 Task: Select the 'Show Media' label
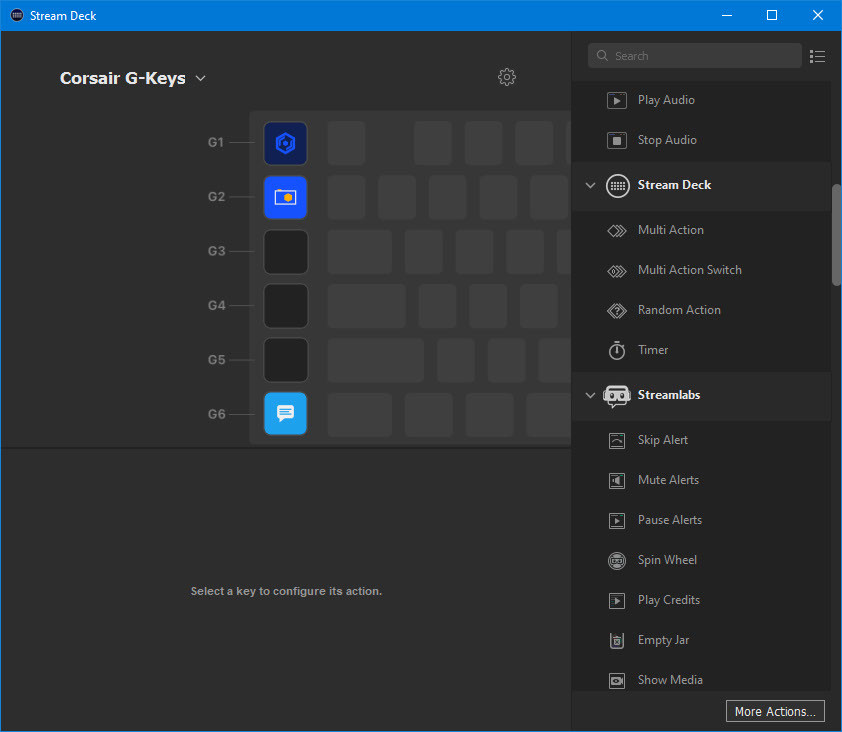pos(670,680)
